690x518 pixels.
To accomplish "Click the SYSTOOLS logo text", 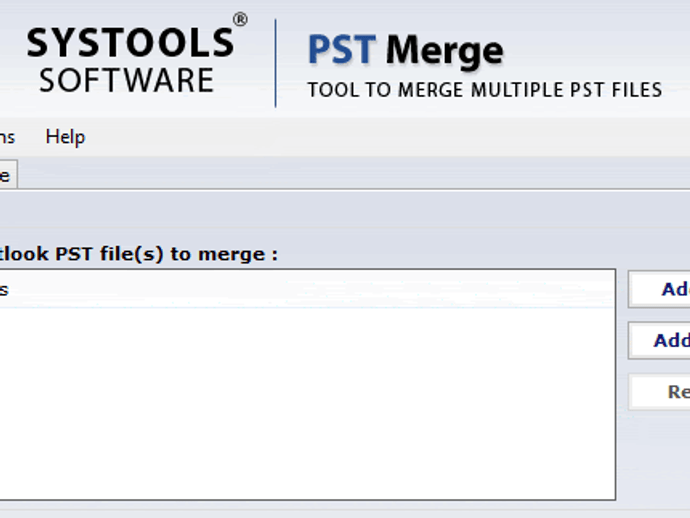I will (130, 43).
